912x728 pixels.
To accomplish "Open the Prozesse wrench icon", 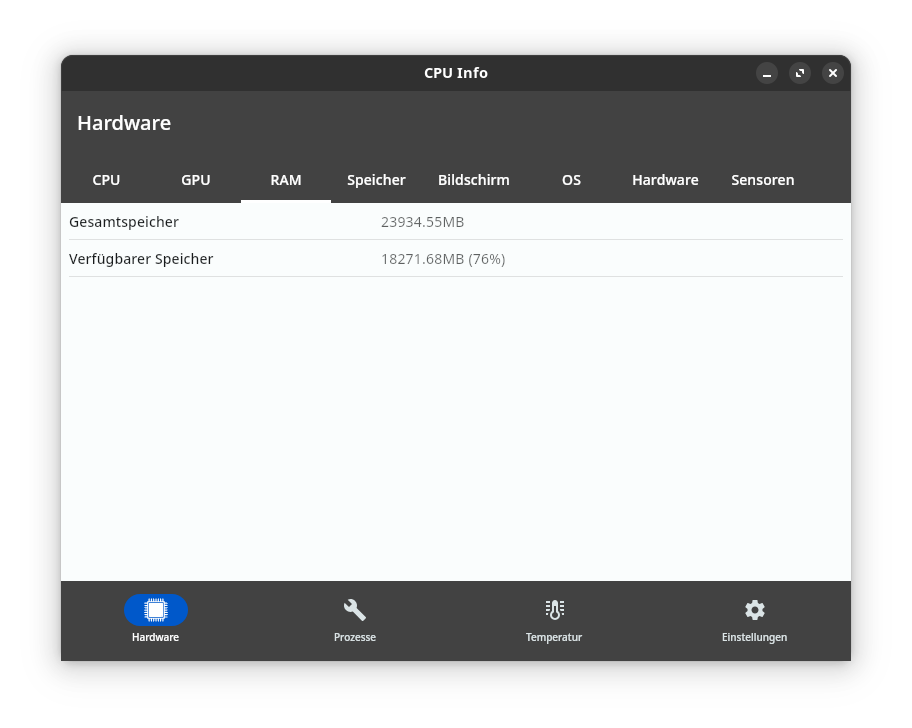I will point(355,610).
